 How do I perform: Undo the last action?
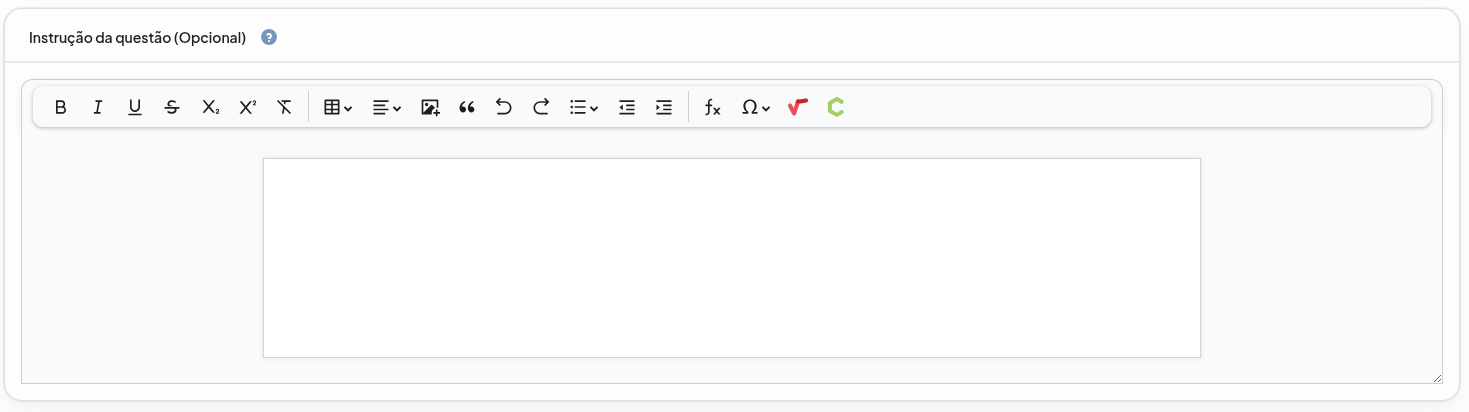tap(504, 107)
